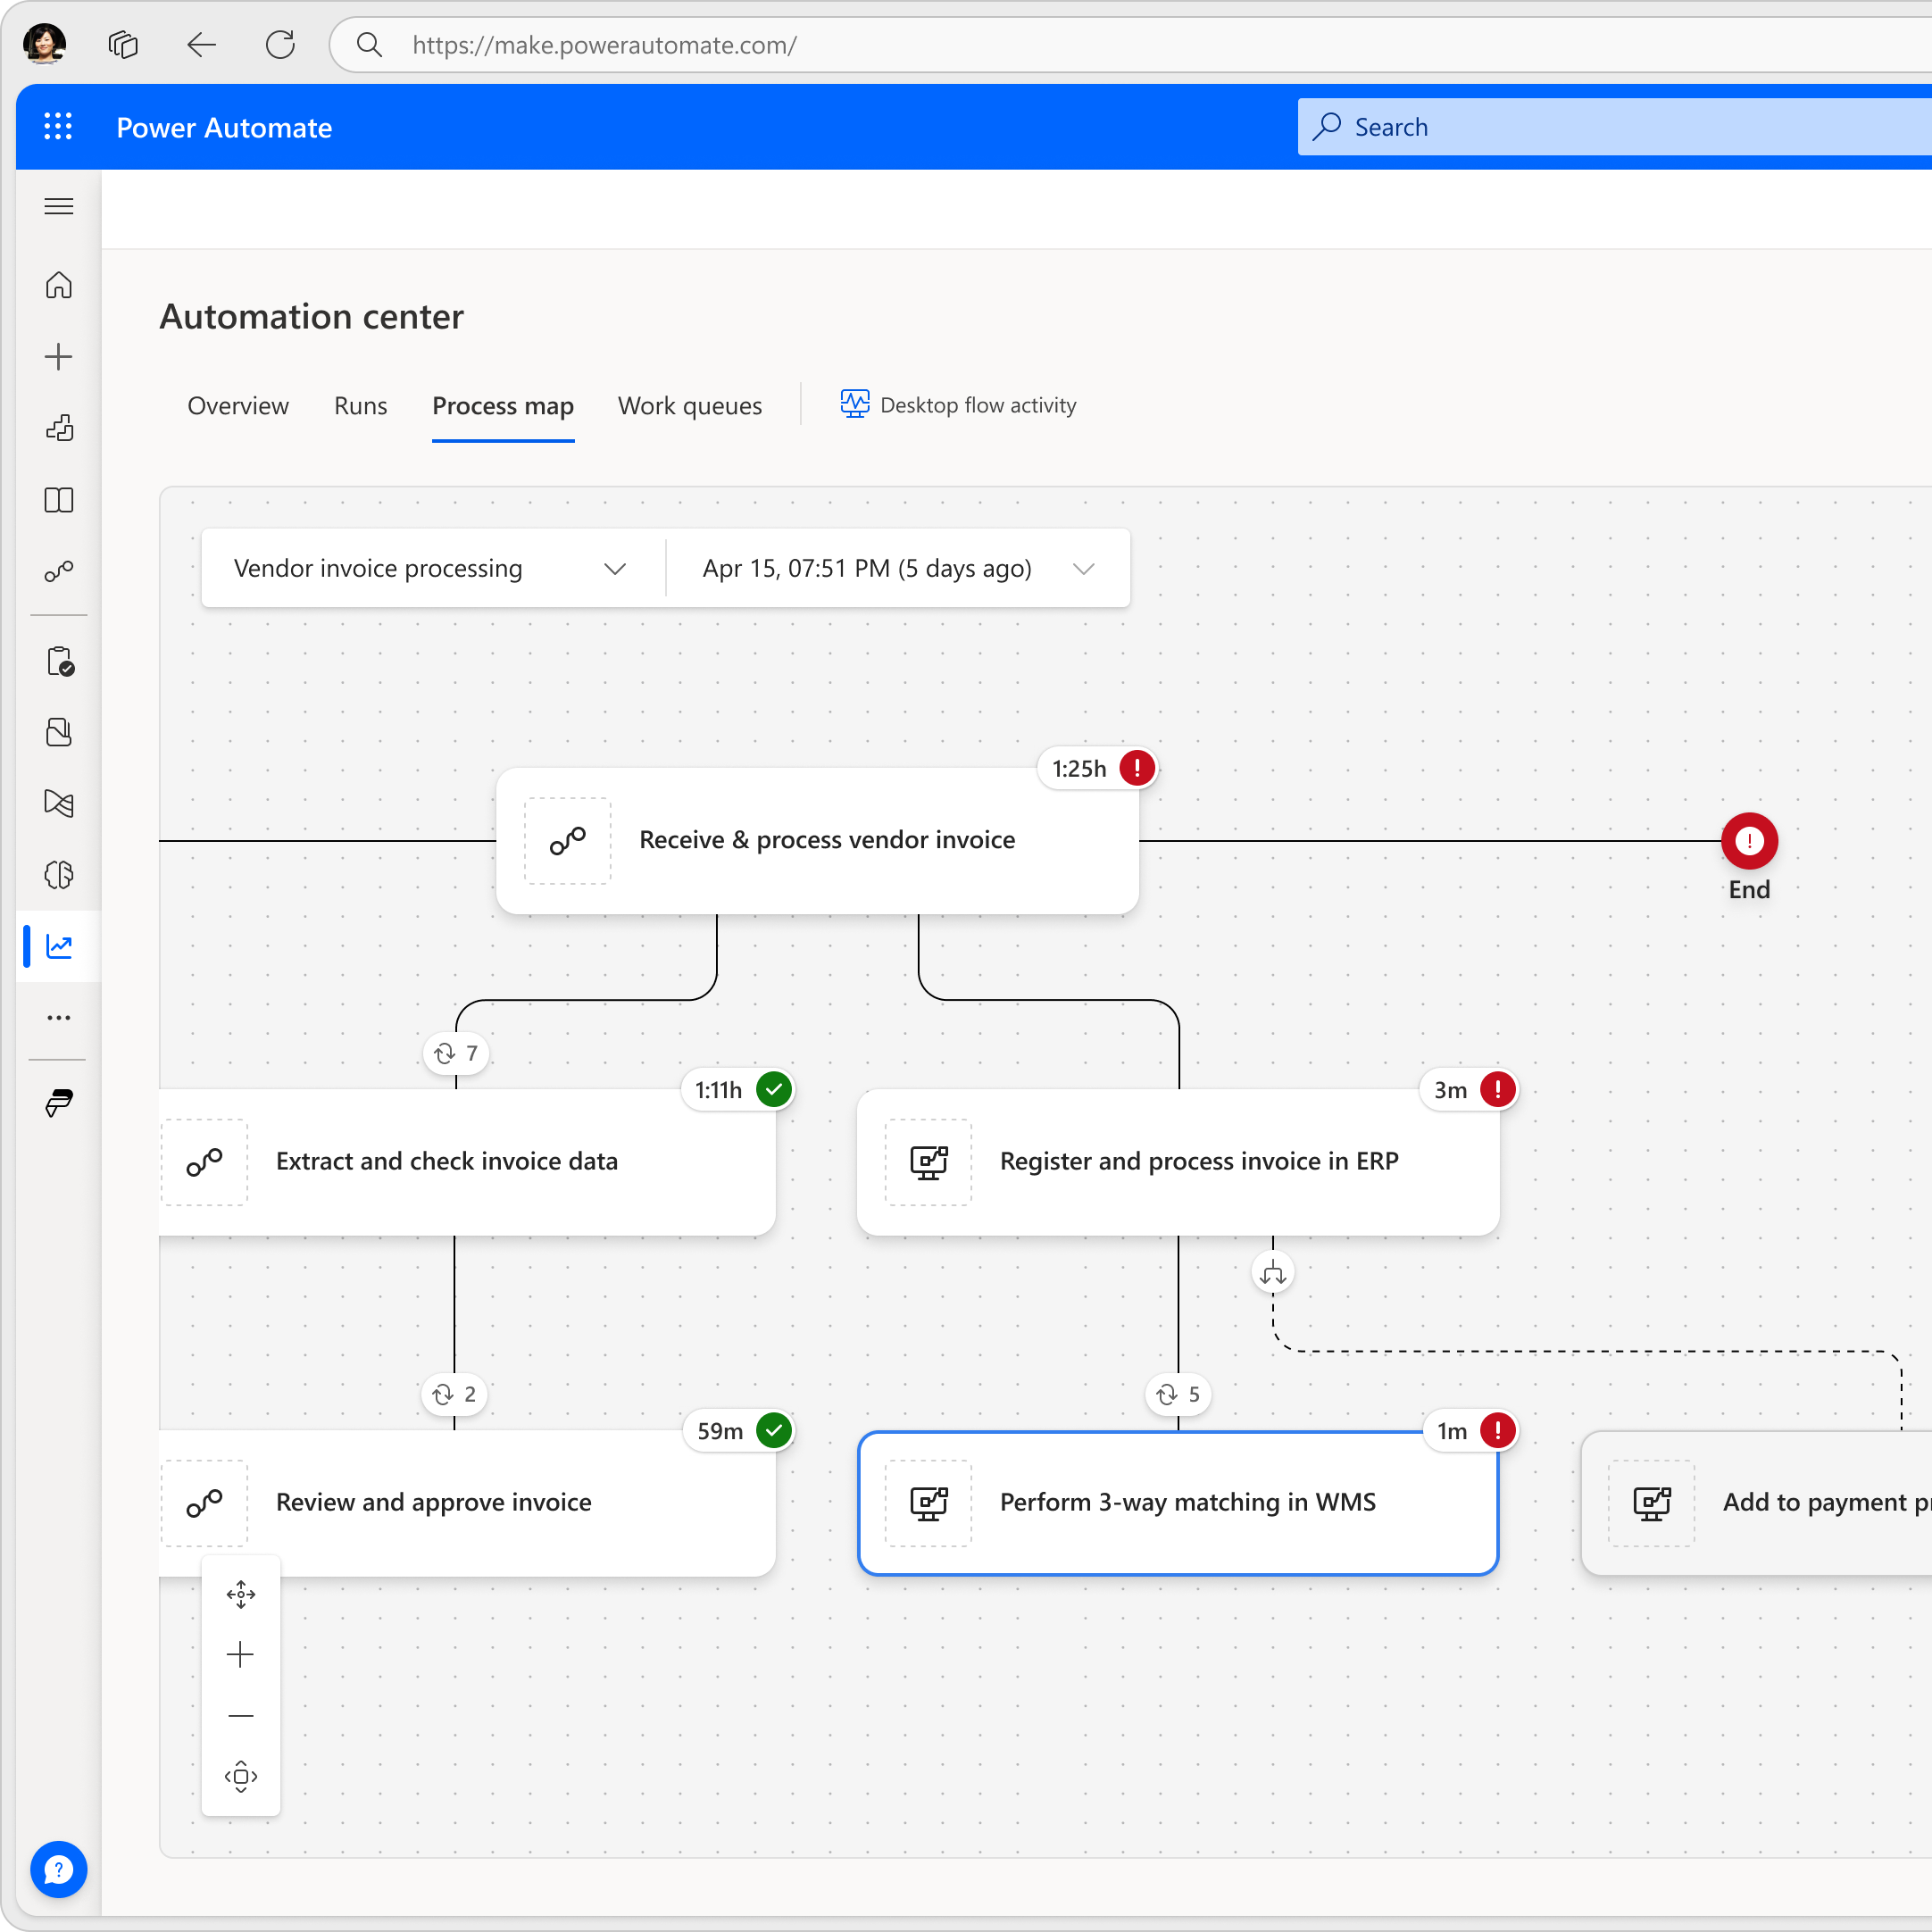The height and width of the screenshot is (1932, 1932).
Task: Select the Automation center chart icon
Action: (x=59, y=946)
